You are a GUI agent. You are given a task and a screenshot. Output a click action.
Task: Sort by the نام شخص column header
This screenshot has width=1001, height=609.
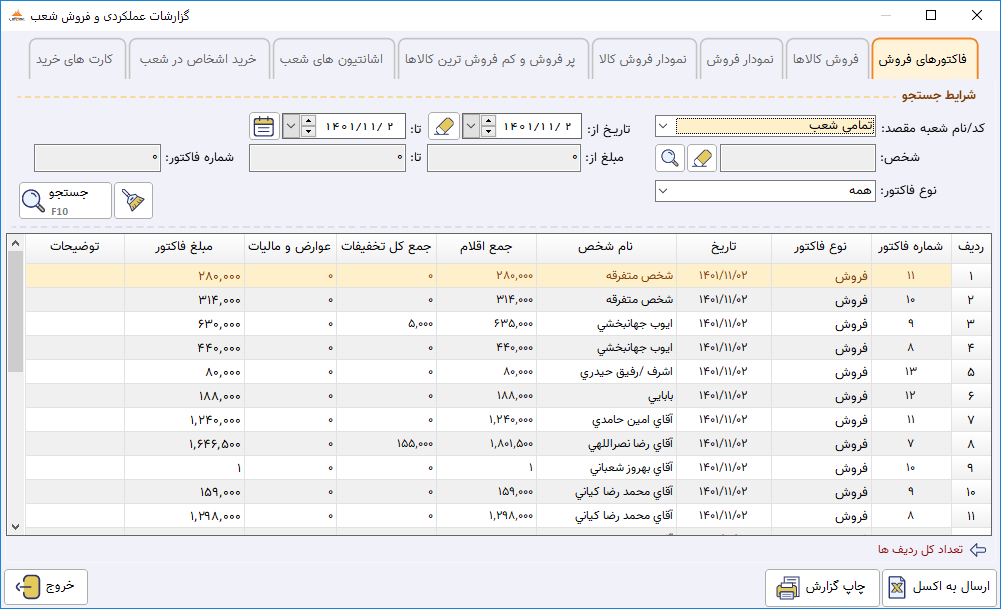coord(606,246)
